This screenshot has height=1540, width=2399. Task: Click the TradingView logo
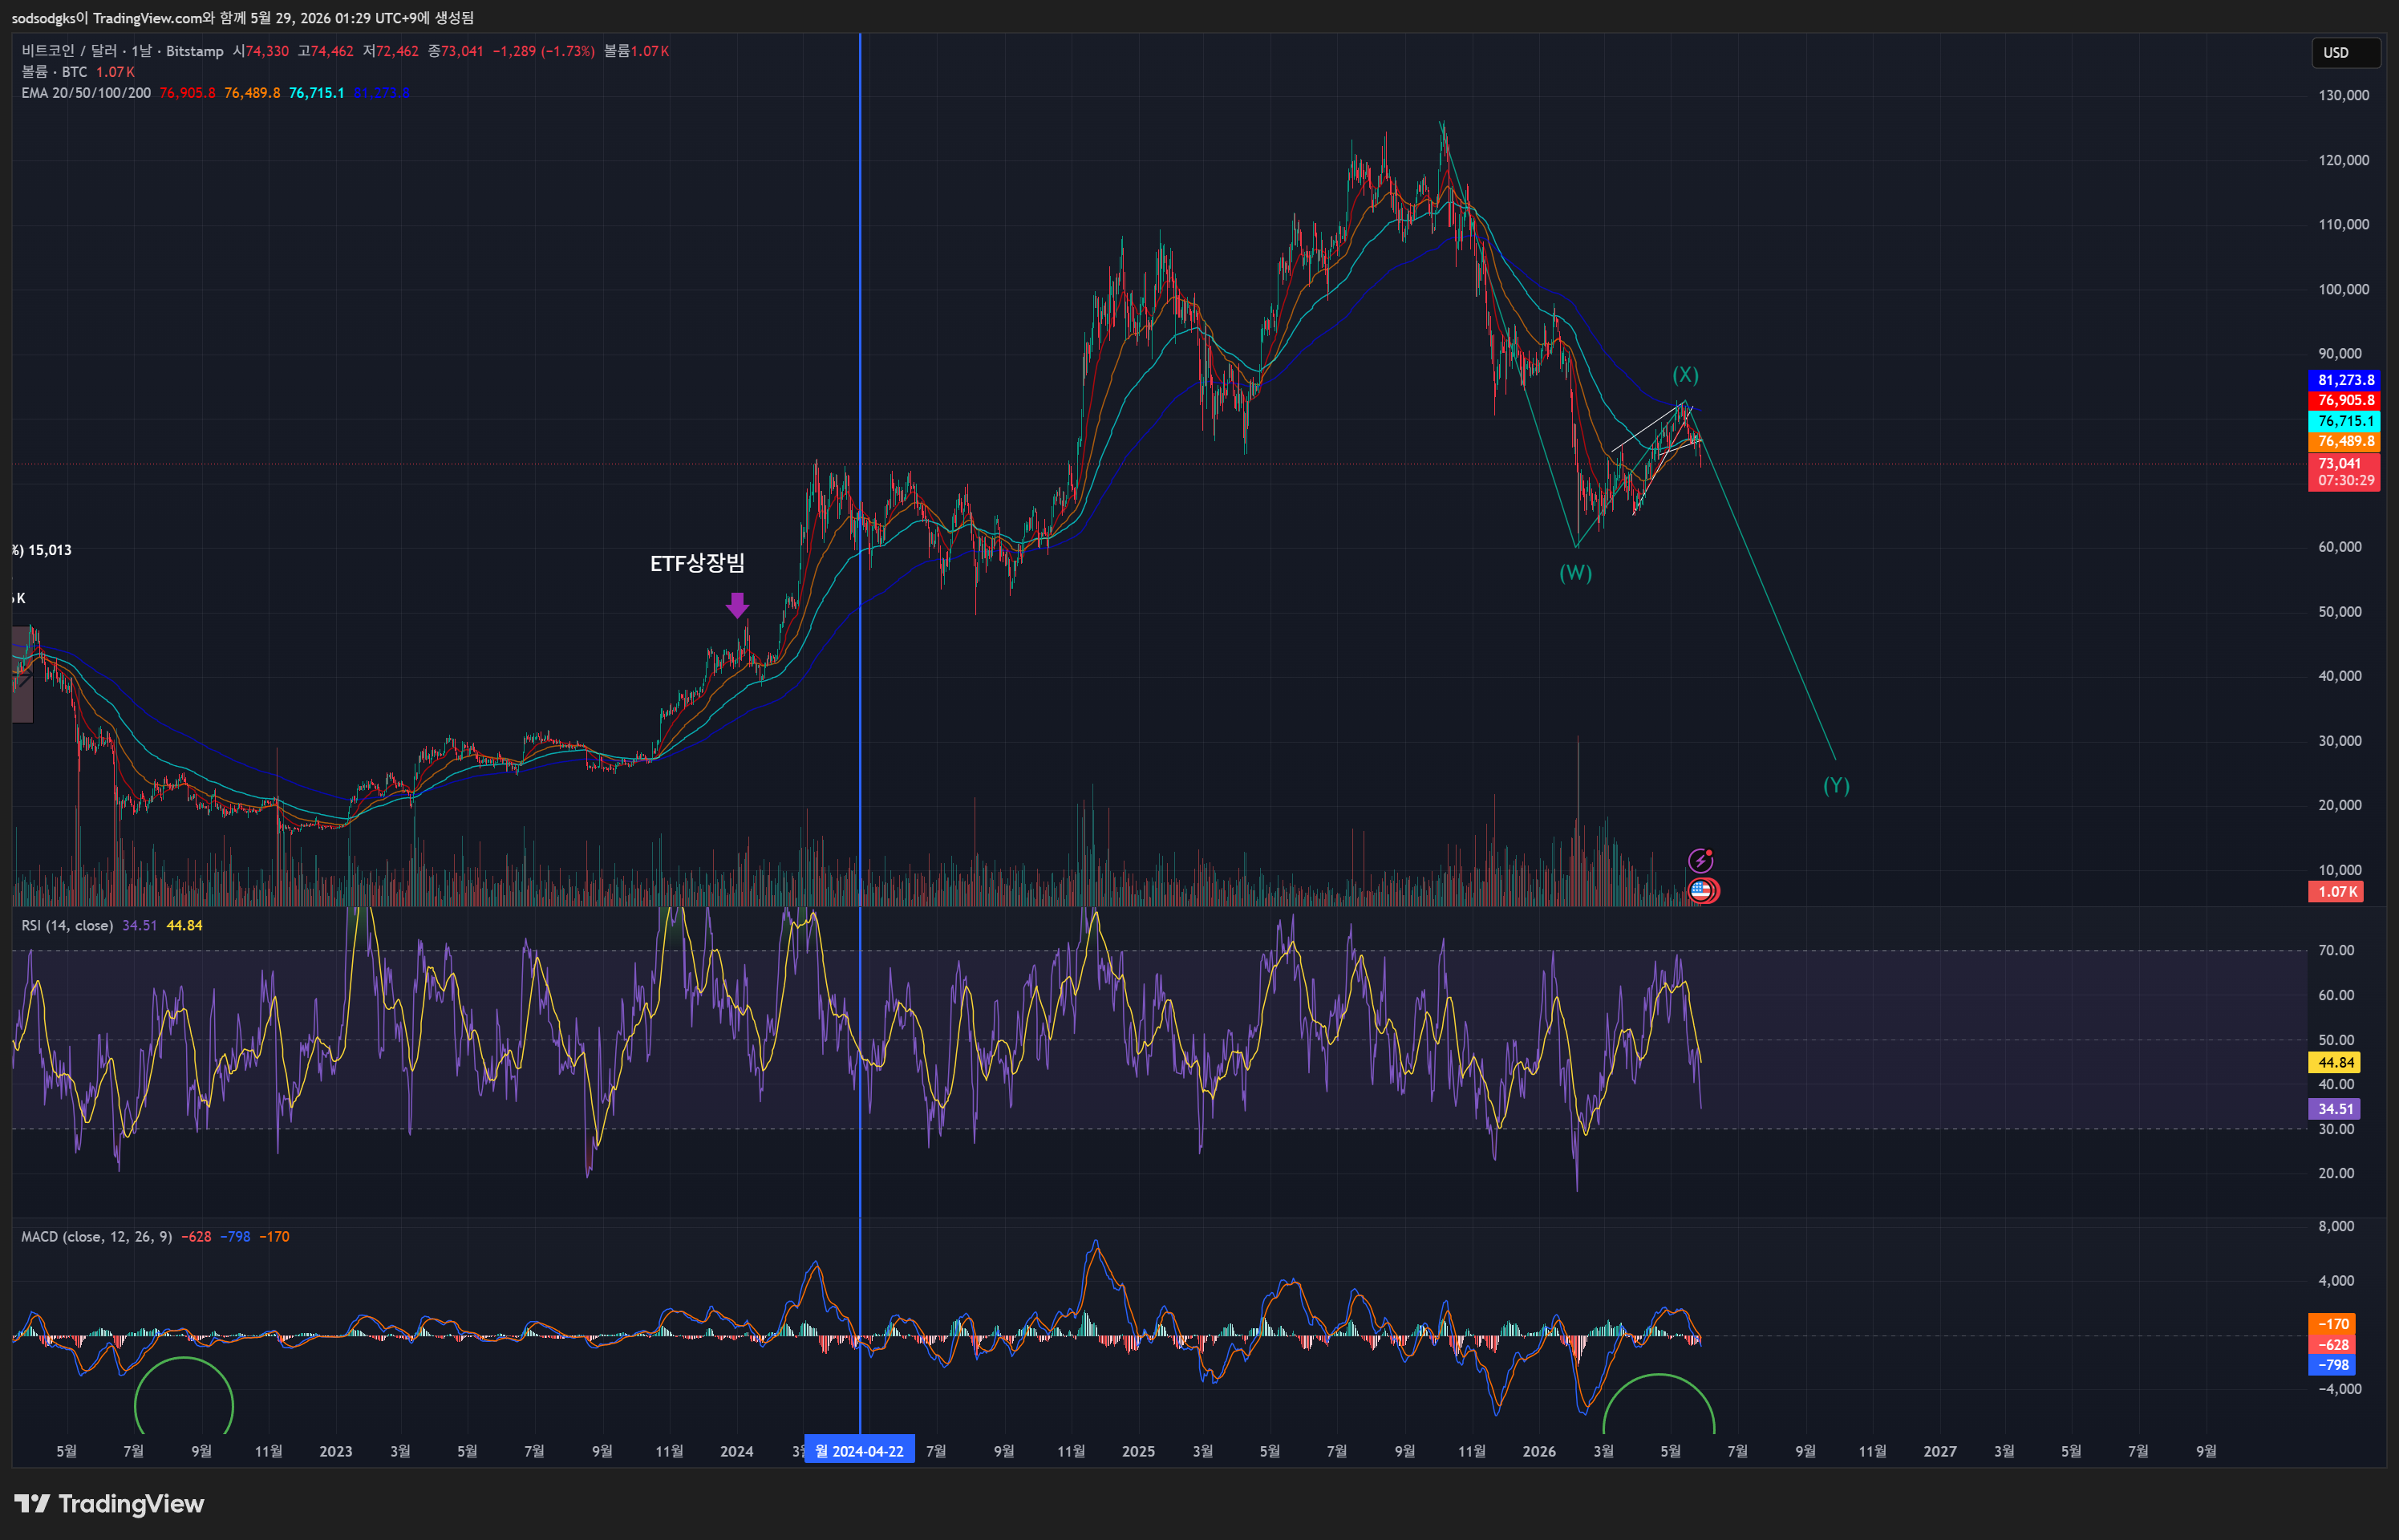click(x=109, y=1503)
